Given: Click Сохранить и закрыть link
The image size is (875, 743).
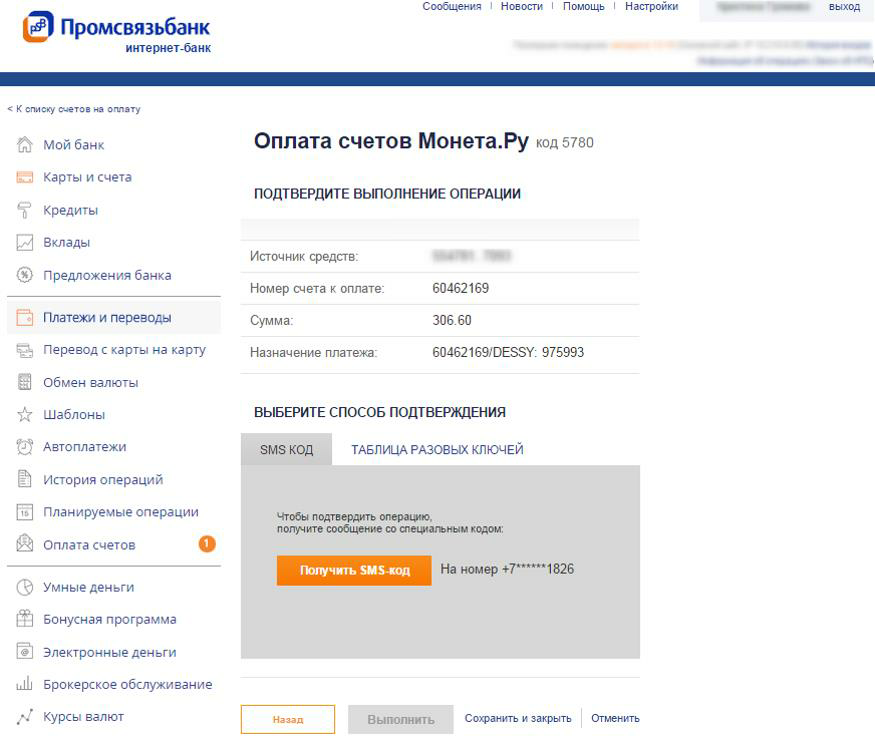Looking at the screenshot, I should pos(518,718).
